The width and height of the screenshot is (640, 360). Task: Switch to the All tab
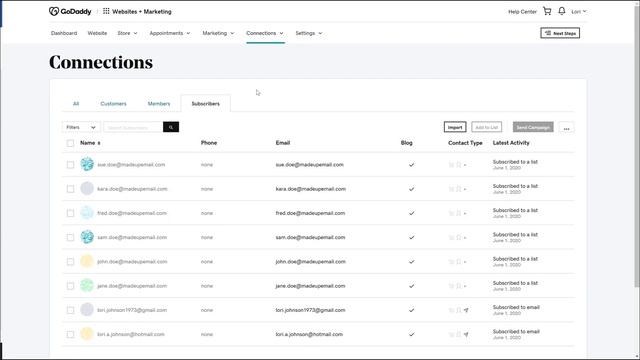pos(76,104)
